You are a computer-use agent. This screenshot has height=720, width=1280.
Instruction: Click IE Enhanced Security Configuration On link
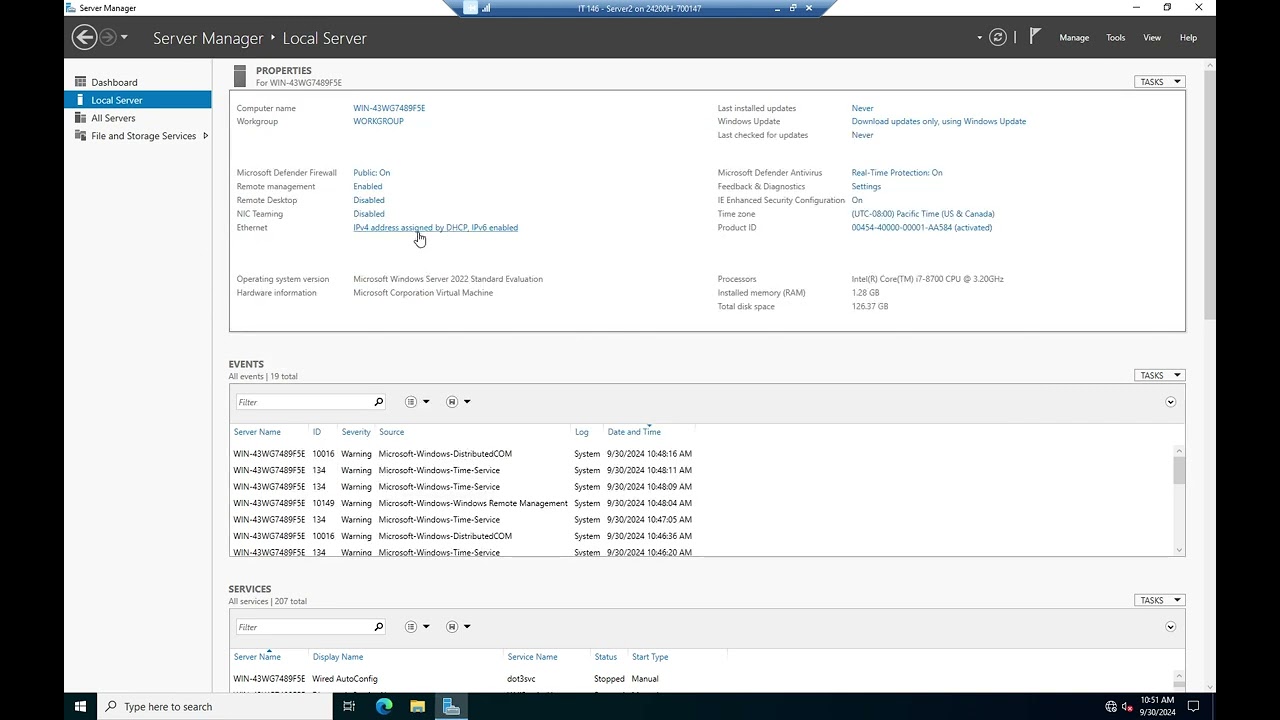pos(857,200)
